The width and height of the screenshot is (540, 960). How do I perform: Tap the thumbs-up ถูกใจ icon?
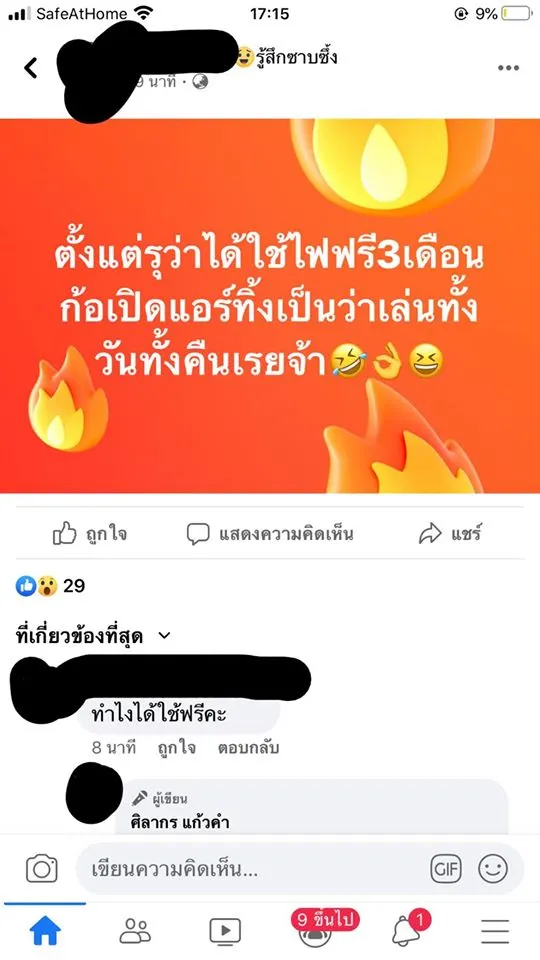(x=64, y=533)
